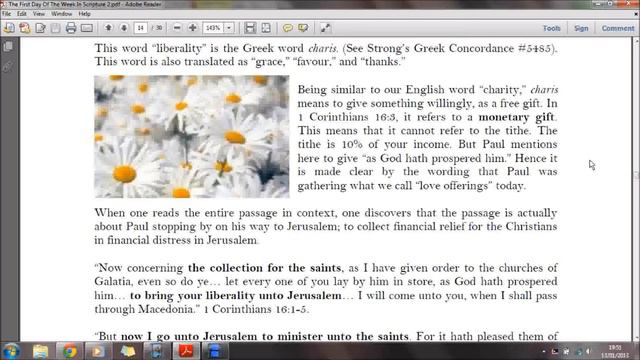640x360 pixels.
Task: Click the Save file toolbar icon
Action: pyautogui.click(x=56, y=28)
